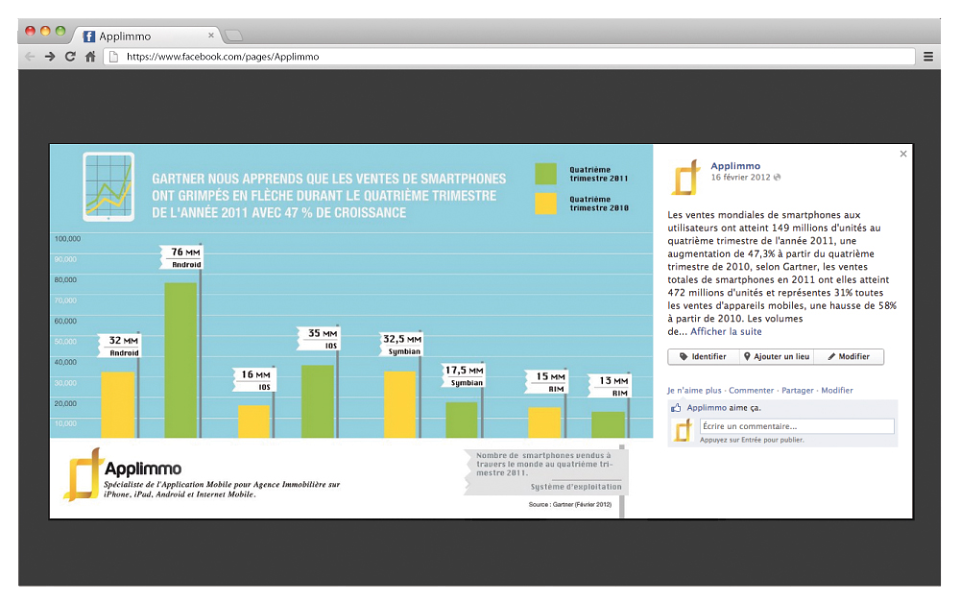
Task: Click the Commenter link
Action: click(x=751, y=390)
